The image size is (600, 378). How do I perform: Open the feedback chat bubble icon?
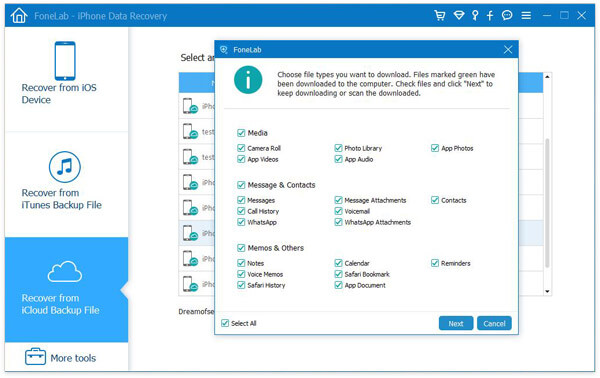coord(507,15)
